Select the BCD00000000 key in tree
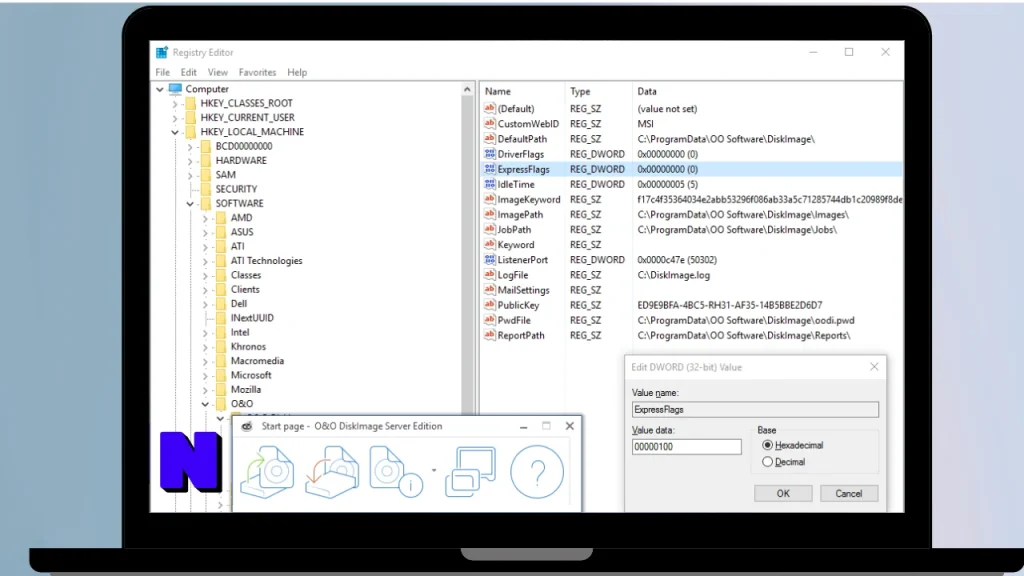The image size is (1024, 576). click(244, 146)
